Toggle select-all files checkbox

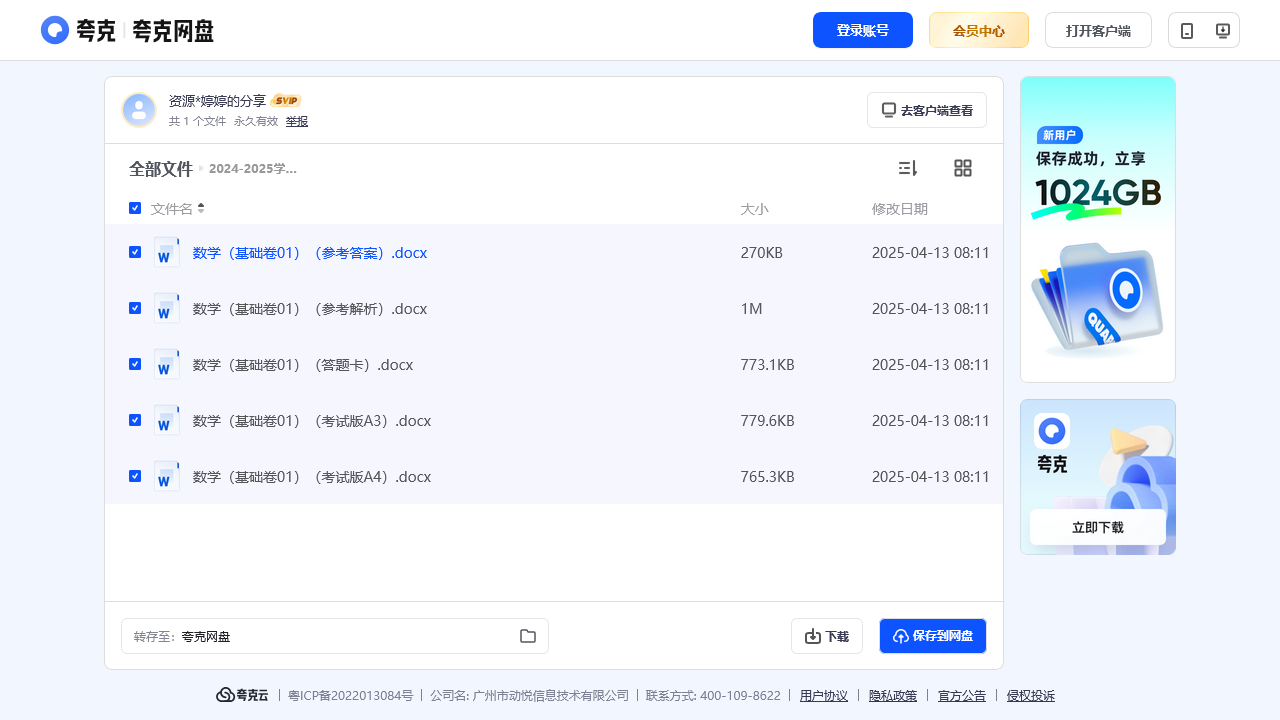tap(135, 208)
